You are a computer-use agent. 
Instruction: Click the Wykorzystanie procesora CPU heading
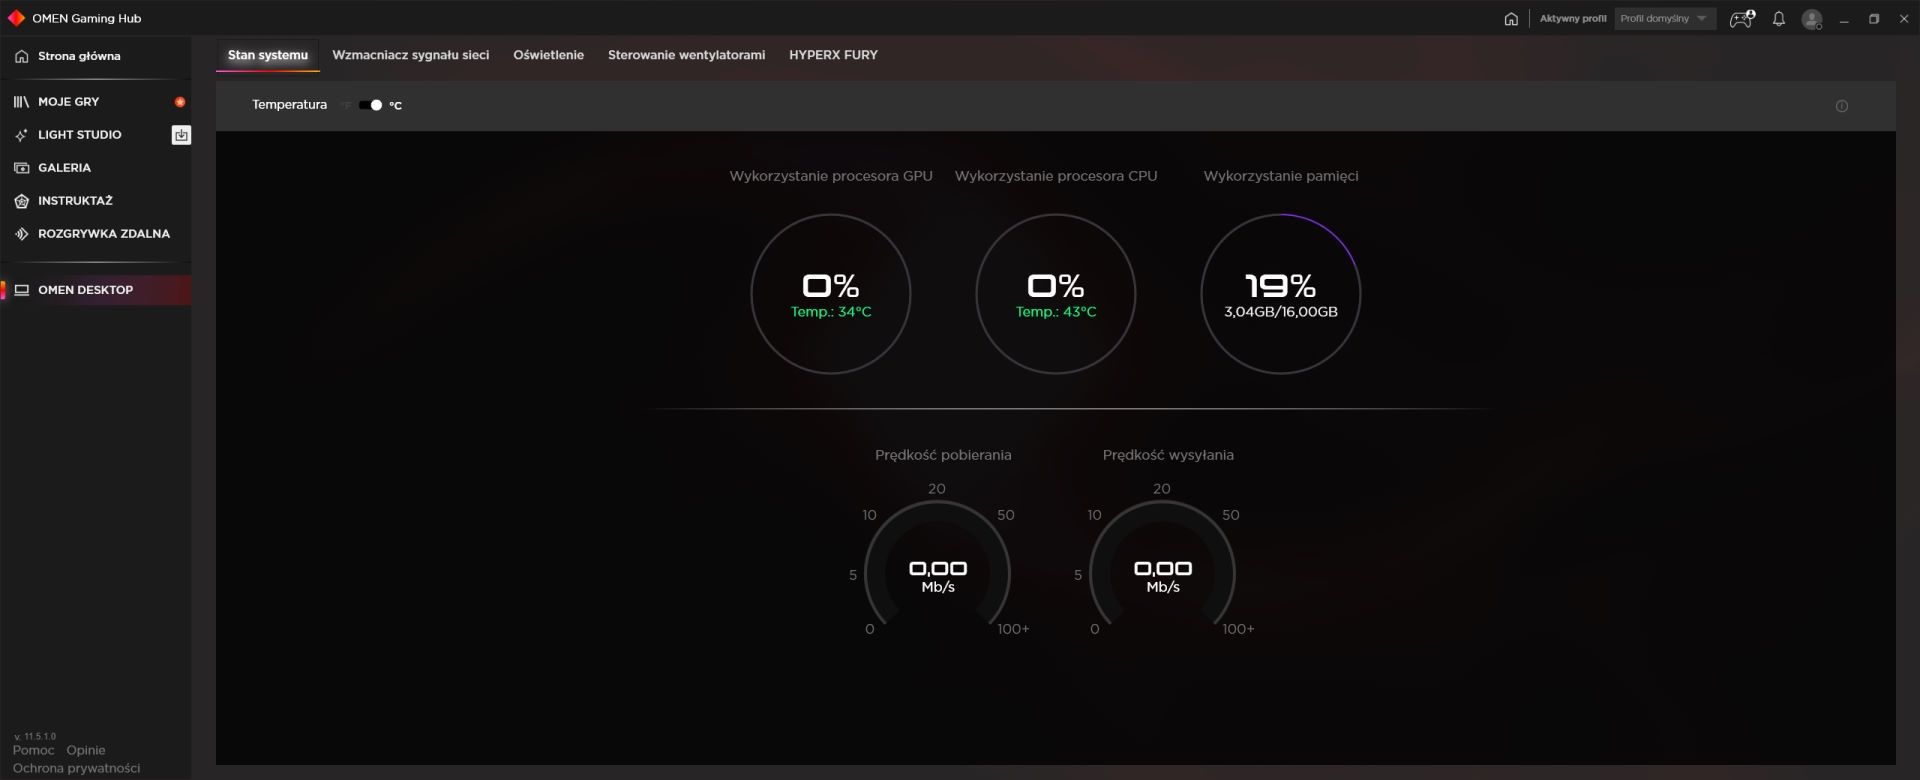(x=1056, y=176)
